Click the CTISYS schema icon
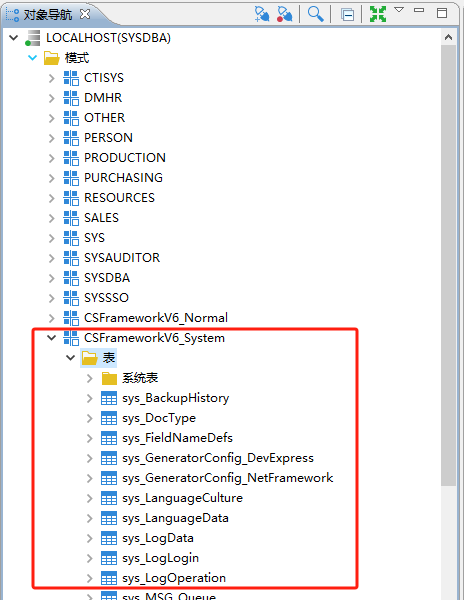Viewport: 464px width, 600px height. 71,78
